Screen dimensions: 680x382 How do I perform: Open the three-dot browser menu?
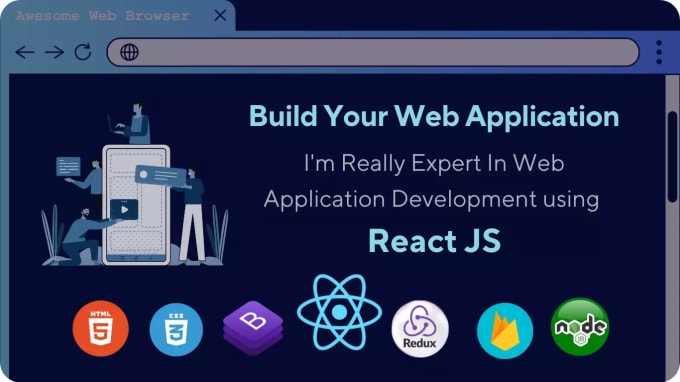point(659,52)
